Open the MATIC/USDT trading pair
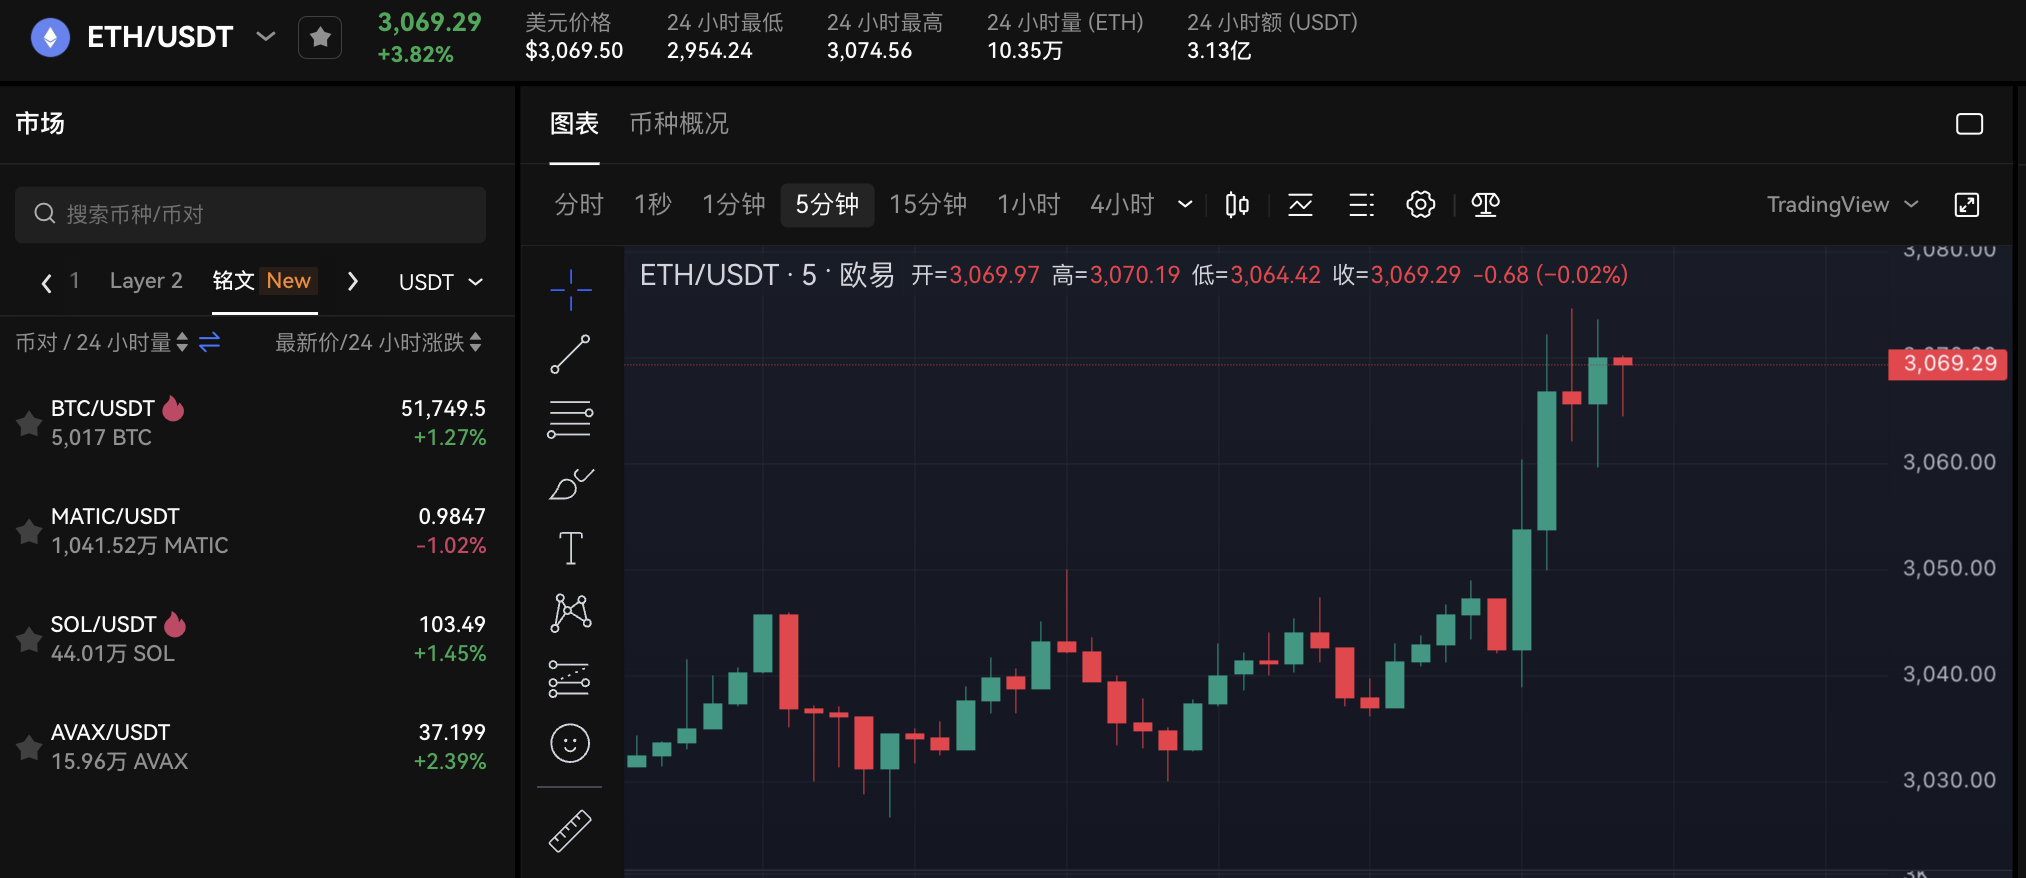Image resolution: width=2026 pixels, height=878 pixels. 140,531
